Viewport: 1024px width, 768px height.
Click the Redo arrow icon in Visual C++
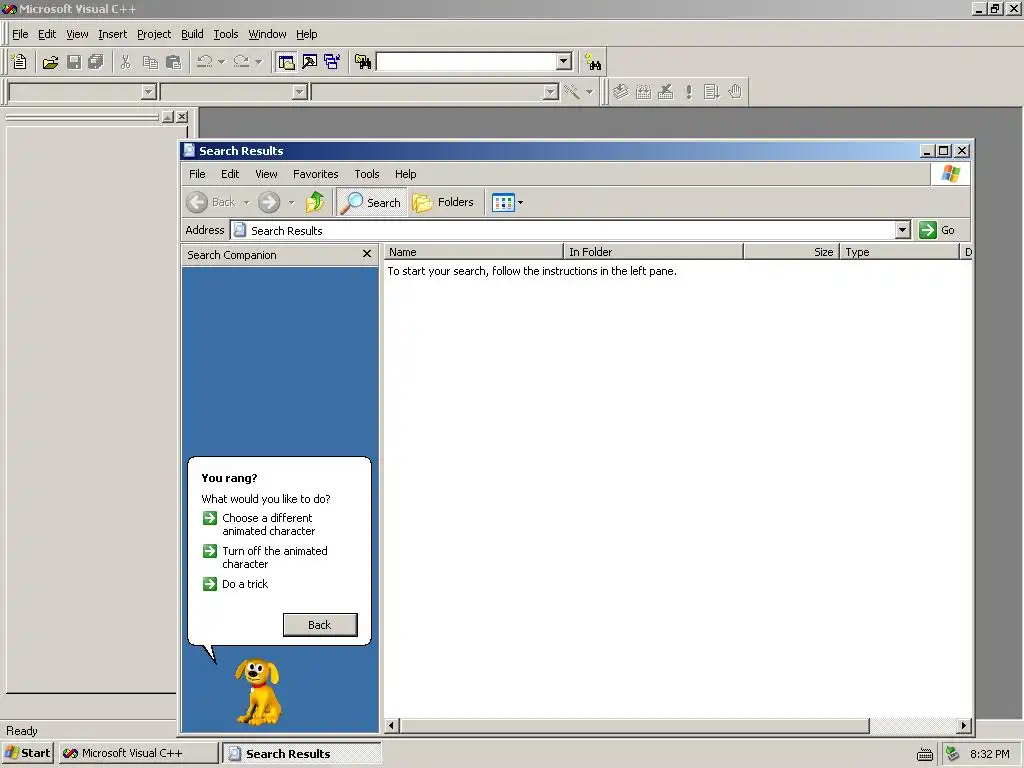[x=241, y=62]
